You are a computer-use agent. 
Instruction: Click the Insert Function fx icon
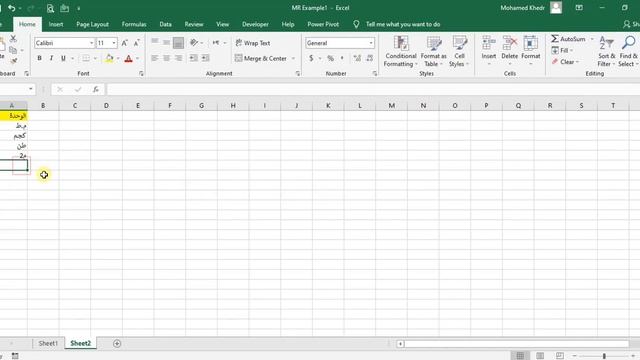coord(96,89)
